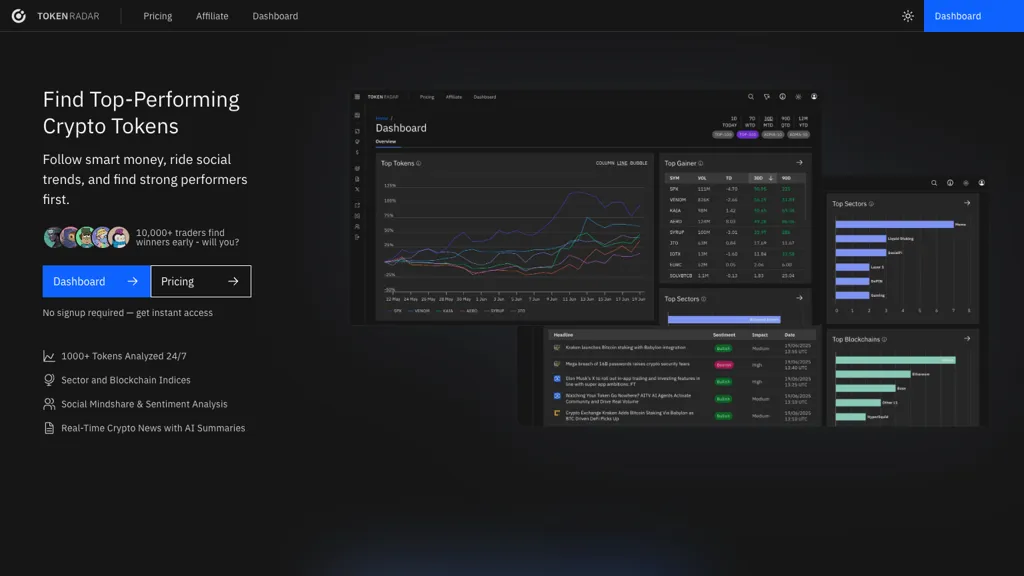Click the TokenRadar logo icon
1024x576 pixels.
pos(18,15)
